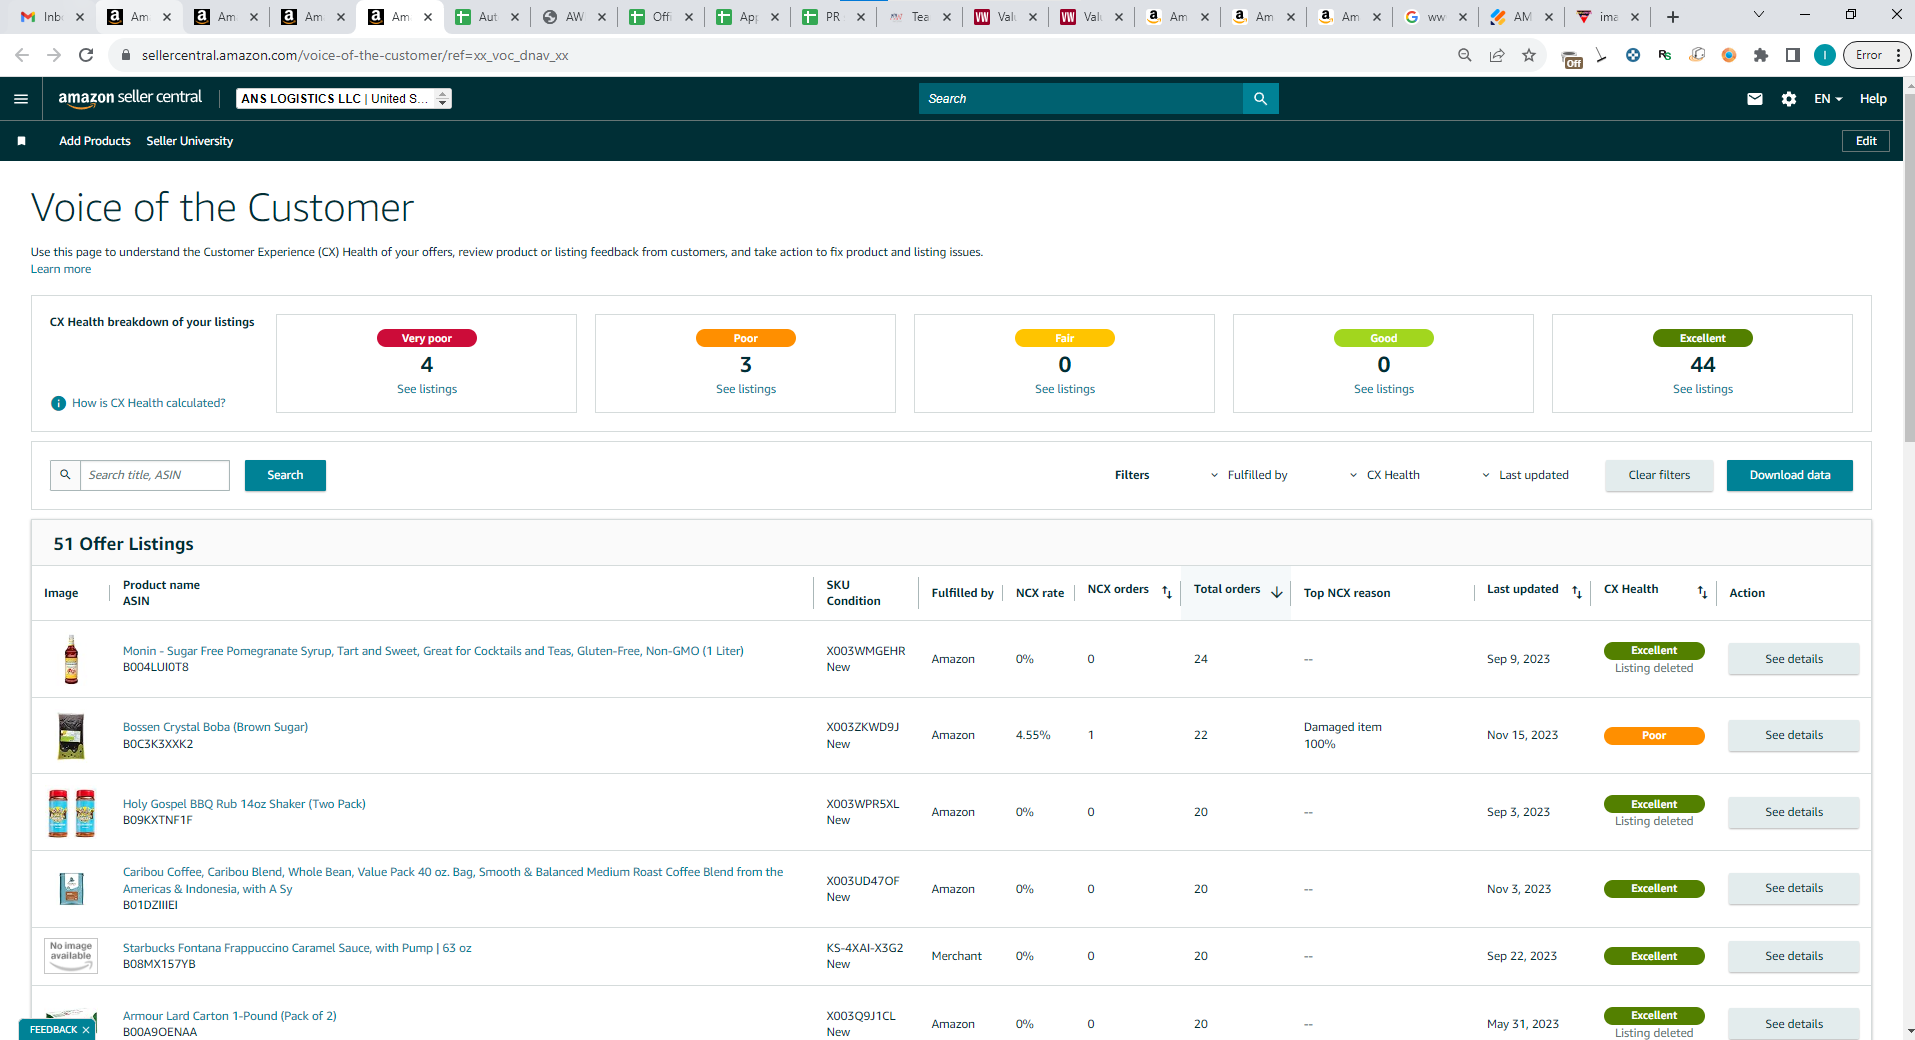
Task: Open the browser zoom magnifier icon
Action: [x=1465, y=55]
